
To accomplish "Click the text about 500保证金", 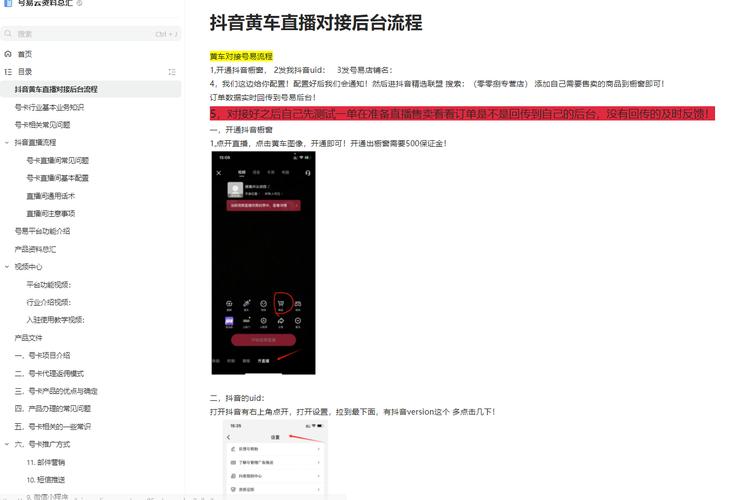I will (328, 143).
